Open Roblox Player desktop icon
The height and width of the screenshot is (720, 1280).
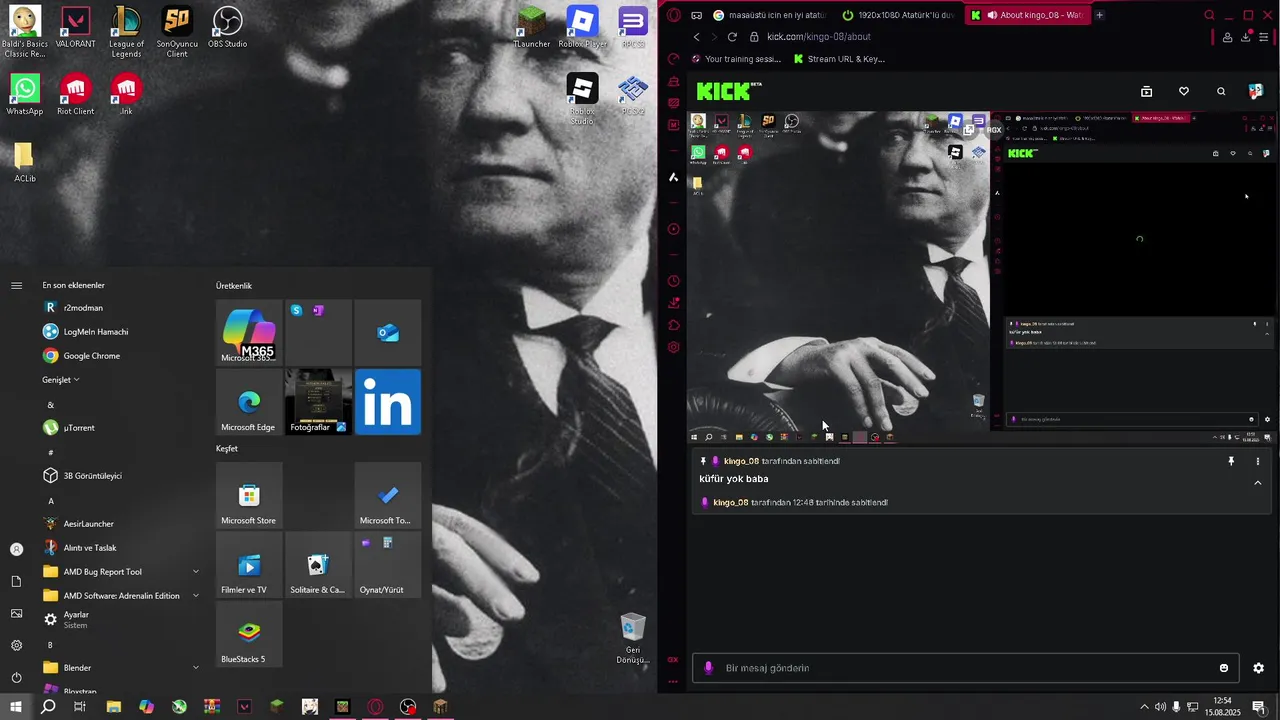[582, 28]
